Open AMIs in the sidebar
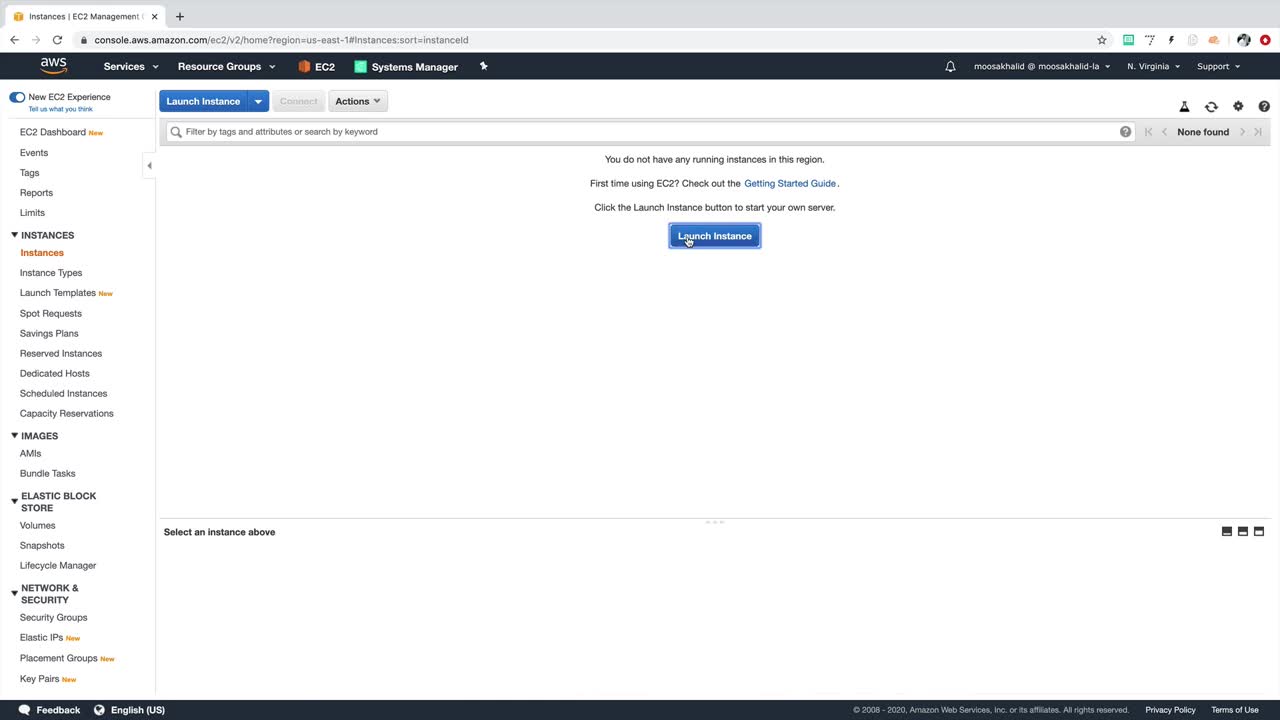Screen dimensions: 1280x720 pyautogui.click(x=31, y=454)
